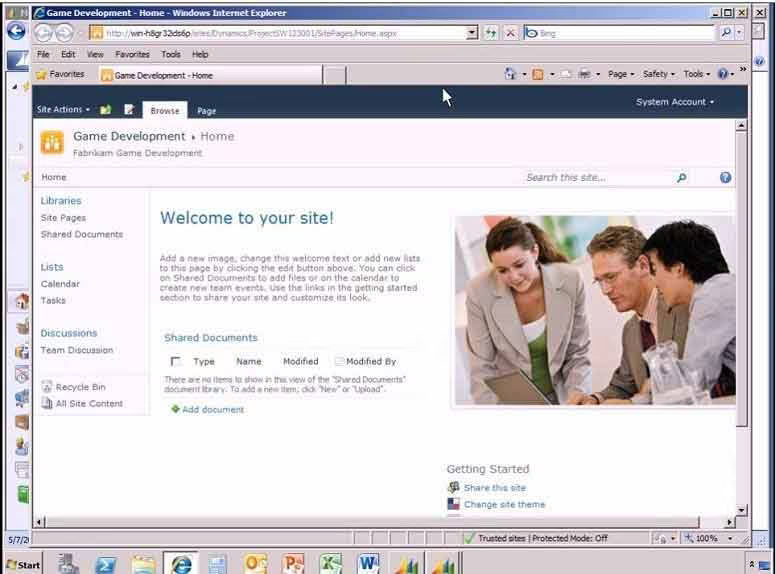Switch to the Browse ribbon tab
The image size is (775, 574).
[165, 110]
